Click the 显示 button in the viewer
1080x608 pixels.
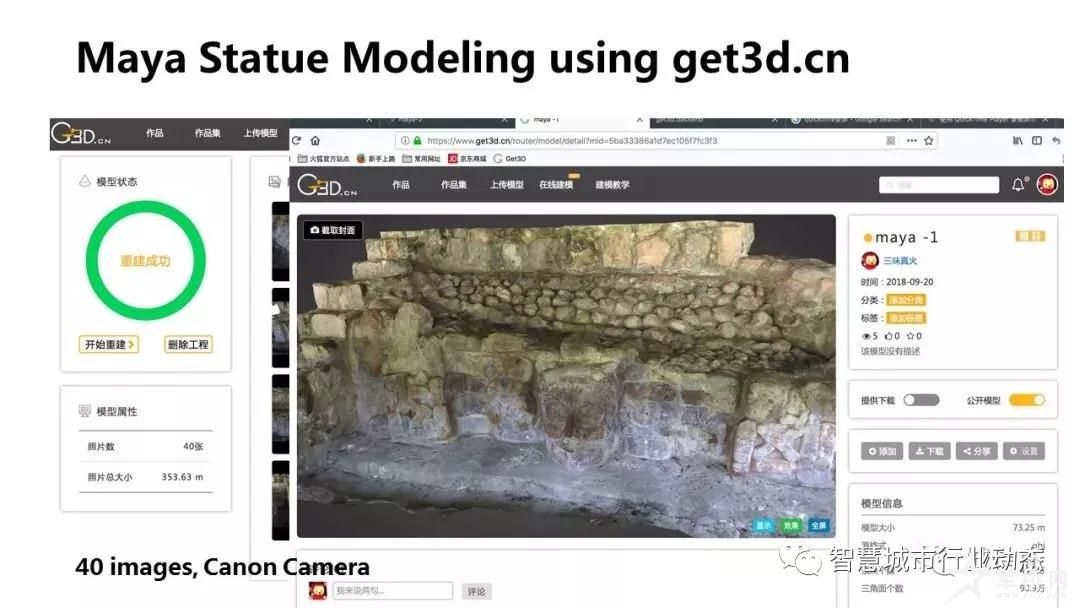click(764, 525)
